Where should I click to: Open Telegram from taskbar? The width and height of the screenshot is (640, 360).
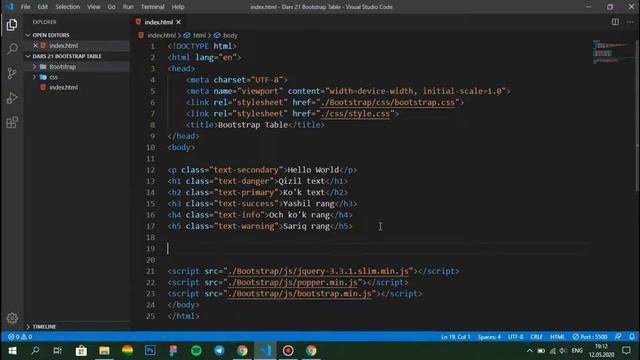[219, 351]
